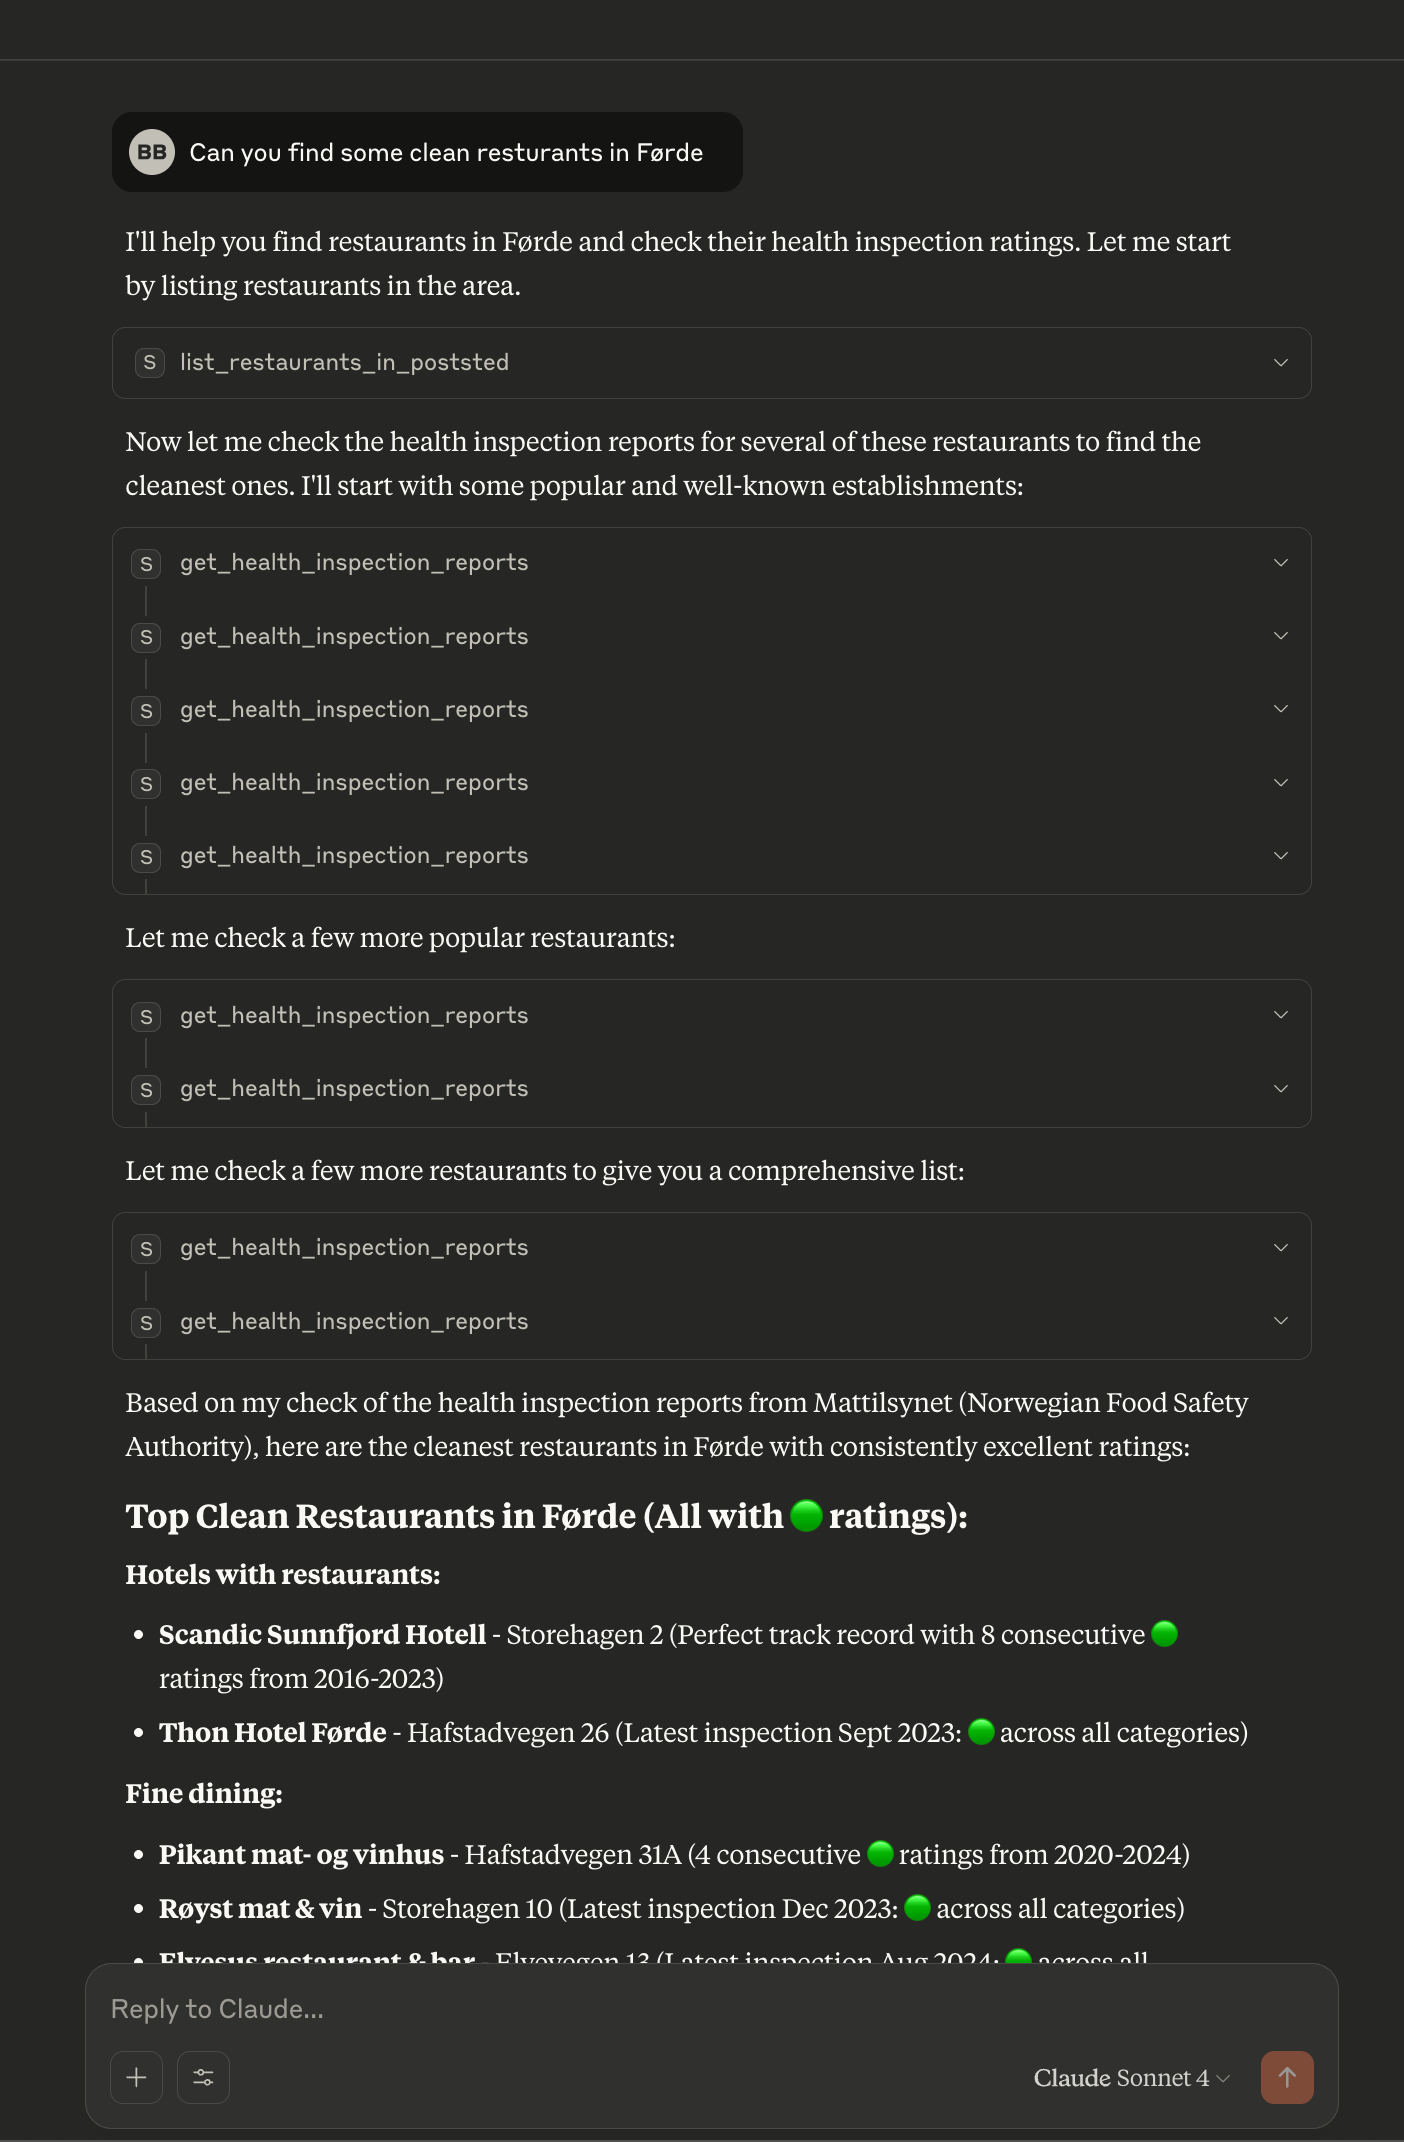Screen dimensions: 1404x2142
Task: Click the user message about Førde restaurants
Action: [x=446, y=152]
